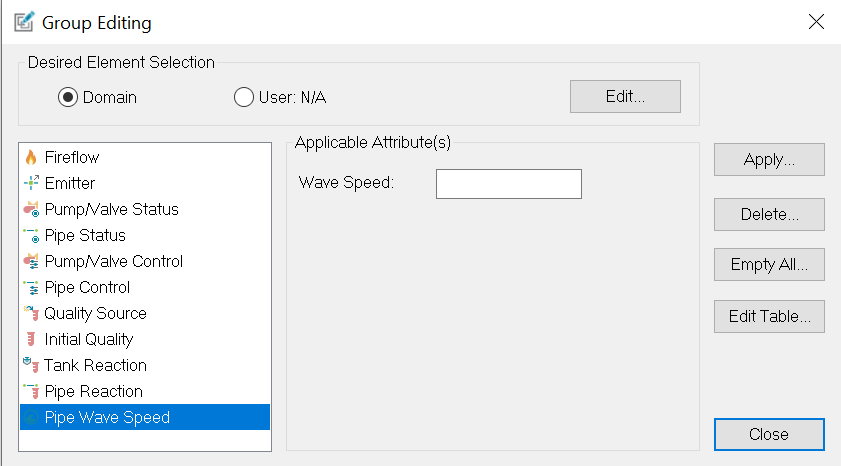
Task: Click the Fireflow flame icon
Action: 31,157
